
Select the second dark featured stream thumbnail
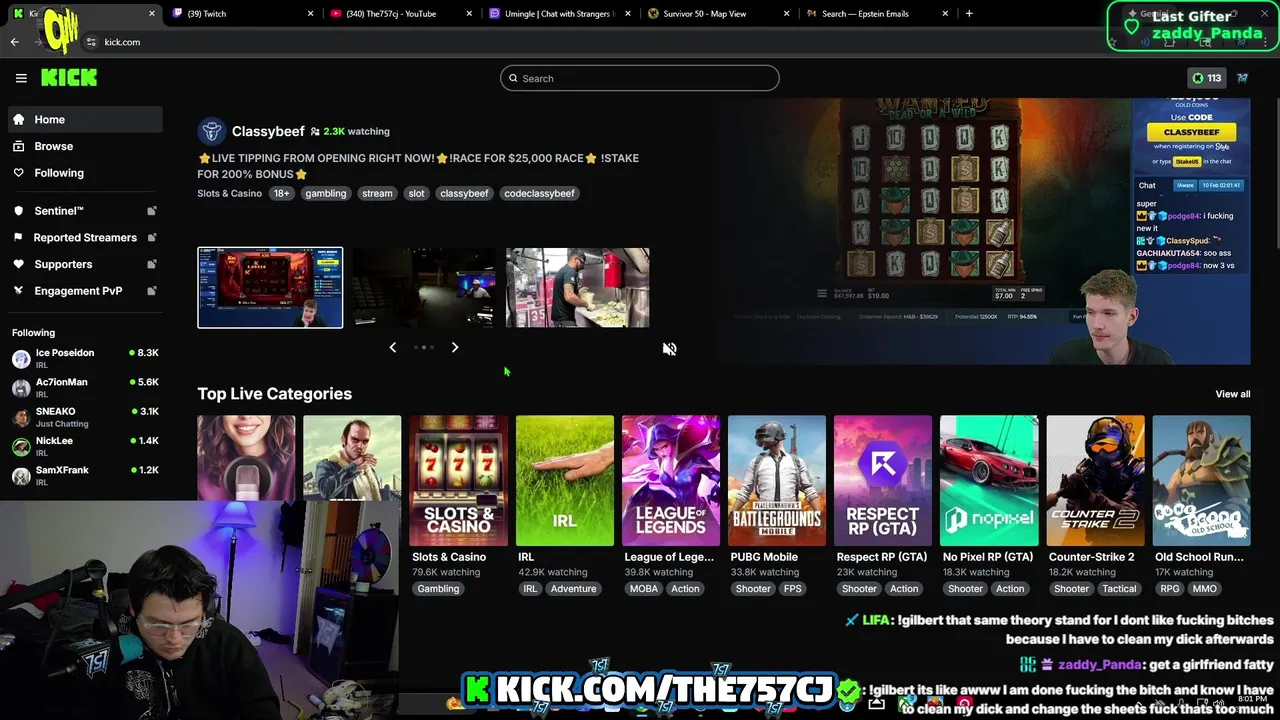point(424,287)
